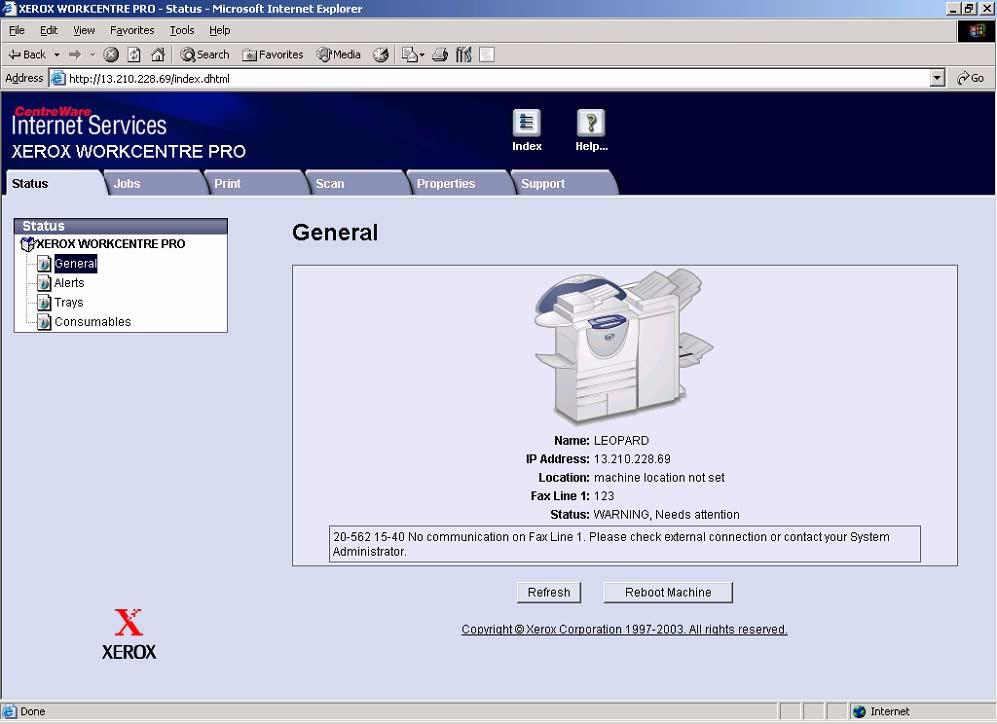
Task: Click the Stop loading icon
Action: (111, 55)
